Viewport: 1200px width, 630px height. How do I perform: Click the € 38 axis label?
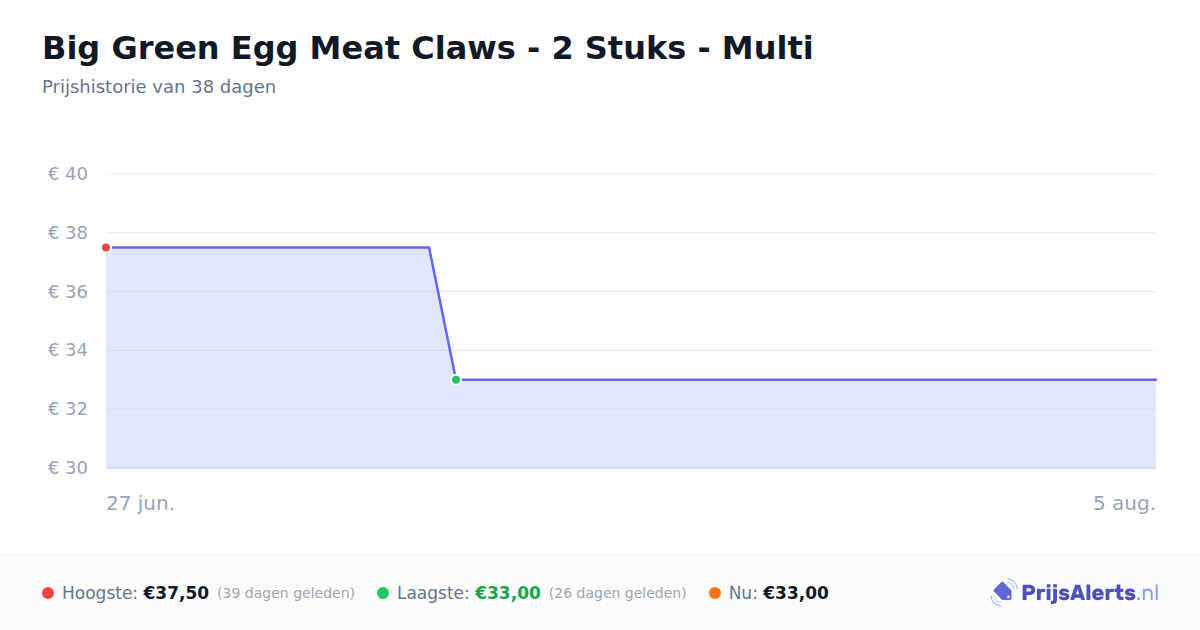68,233
